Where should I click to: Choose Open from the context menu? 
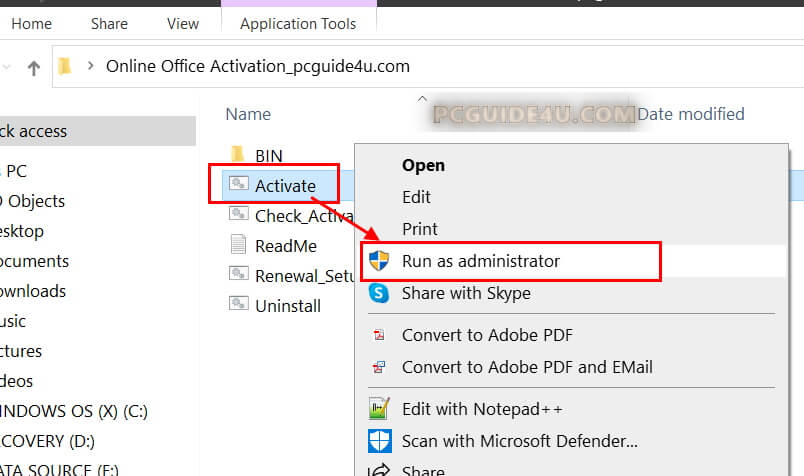[423, 165]
